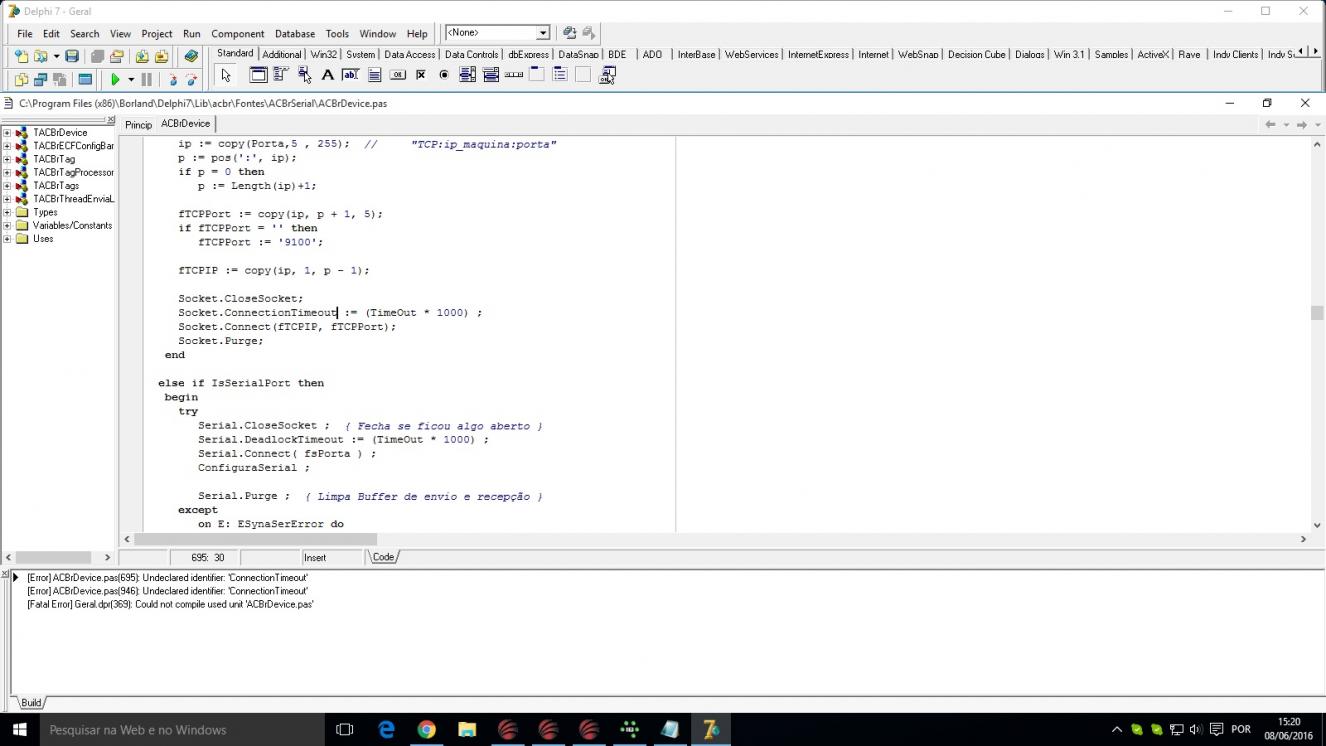Select first error about ConnectionTimeout line 695
The image size is (1326, 746).
tap(167, 578)
